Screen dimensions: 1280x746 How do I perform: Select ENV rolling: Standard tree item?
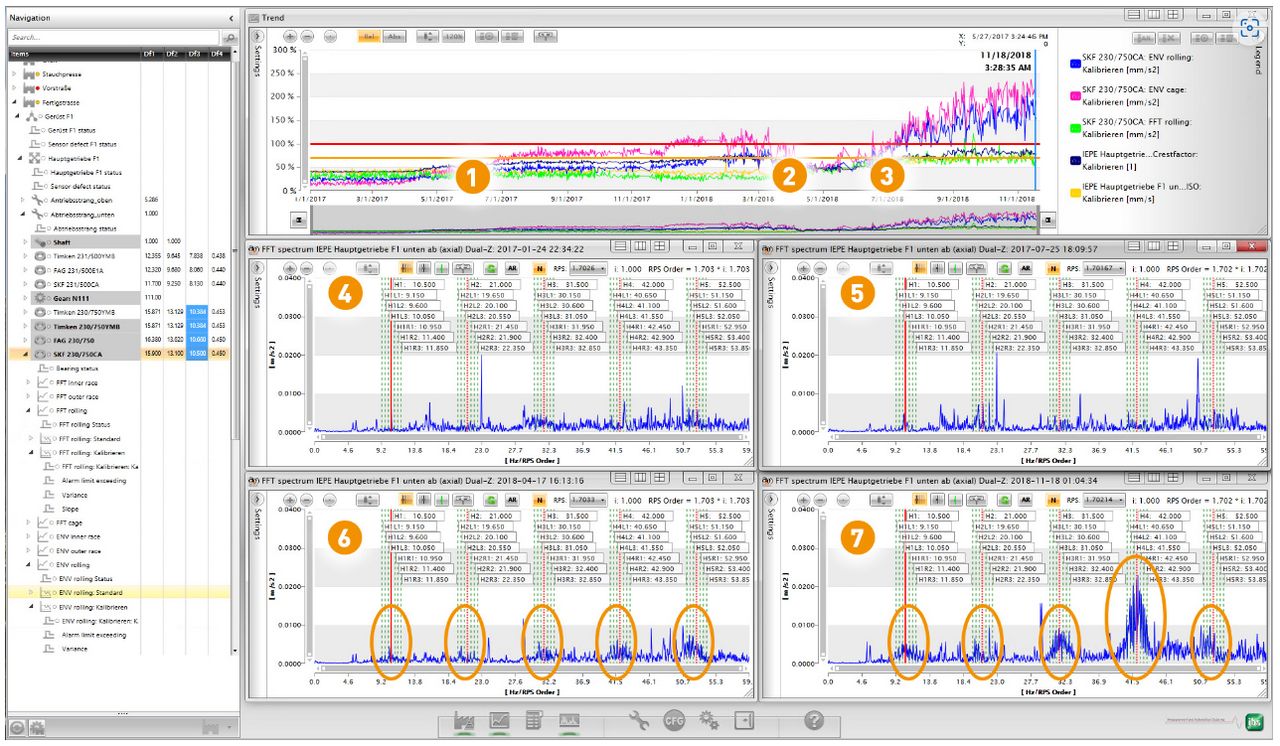pos(89,592)
